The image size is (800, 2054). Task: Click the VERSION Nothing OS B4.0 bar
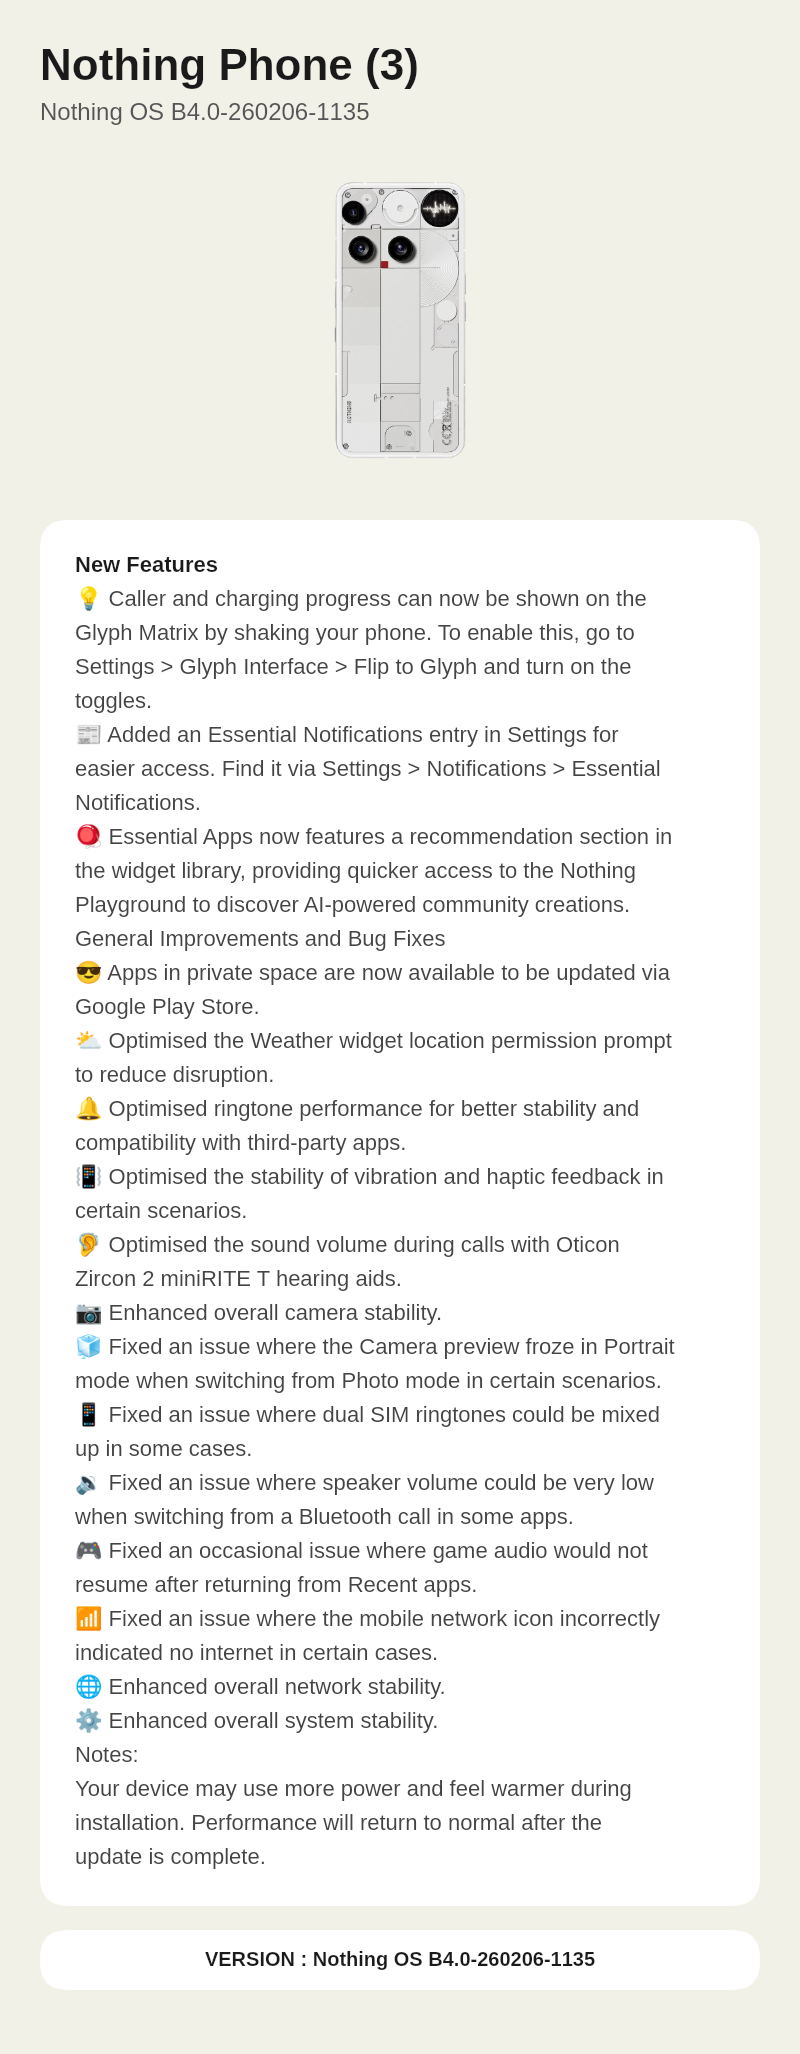pyautogui.click(x=400, y=1959)
